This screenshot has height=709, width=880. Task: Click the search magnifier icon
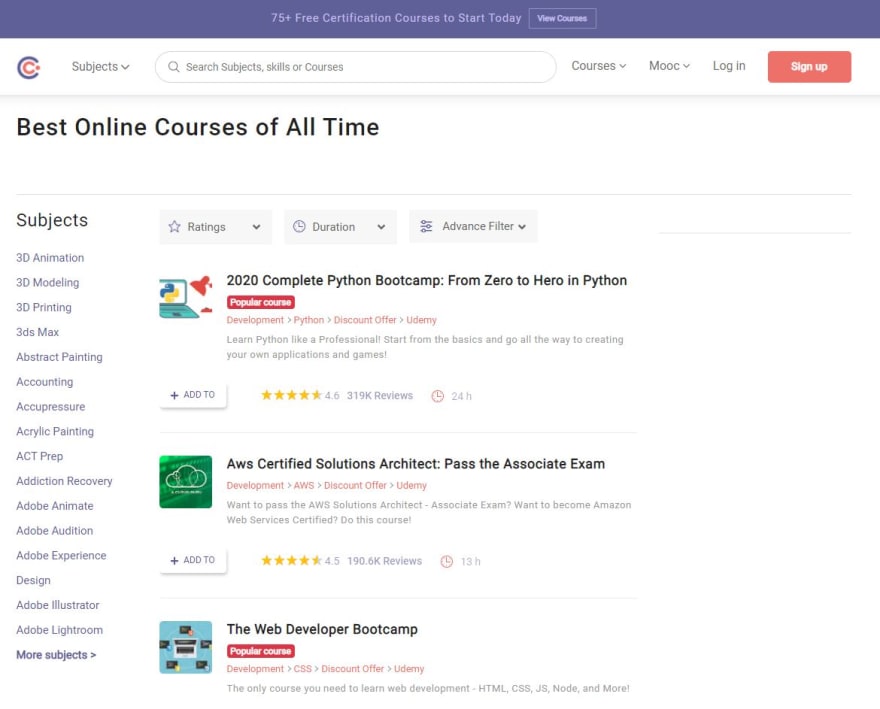click(174, 67)
